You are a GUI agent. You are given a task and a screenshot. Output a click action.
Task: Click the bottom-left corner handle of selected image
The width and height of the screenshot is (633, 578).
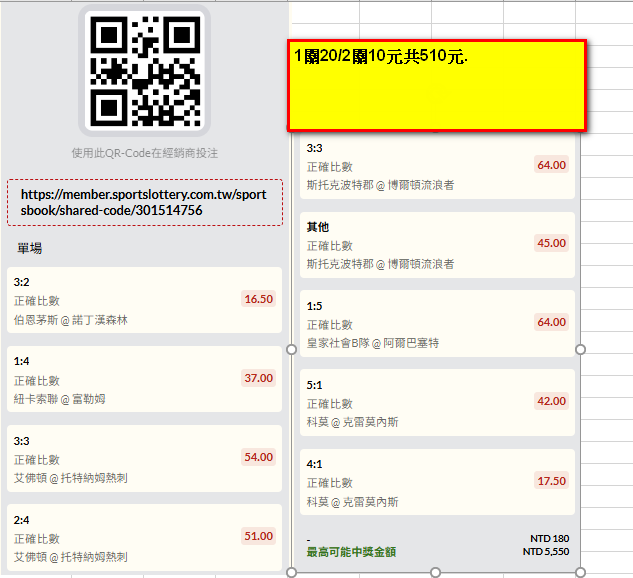click(x=291, y=572)
